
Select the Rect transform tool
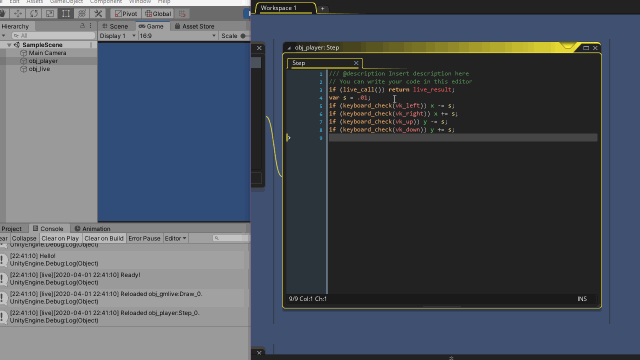(x=66, y=13)
